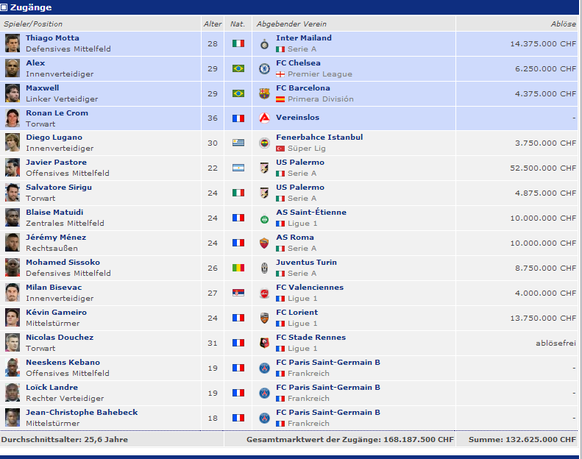Open the Mohamed Sissoko player link
Screen dimensions: 582x459
coord(63,262)
